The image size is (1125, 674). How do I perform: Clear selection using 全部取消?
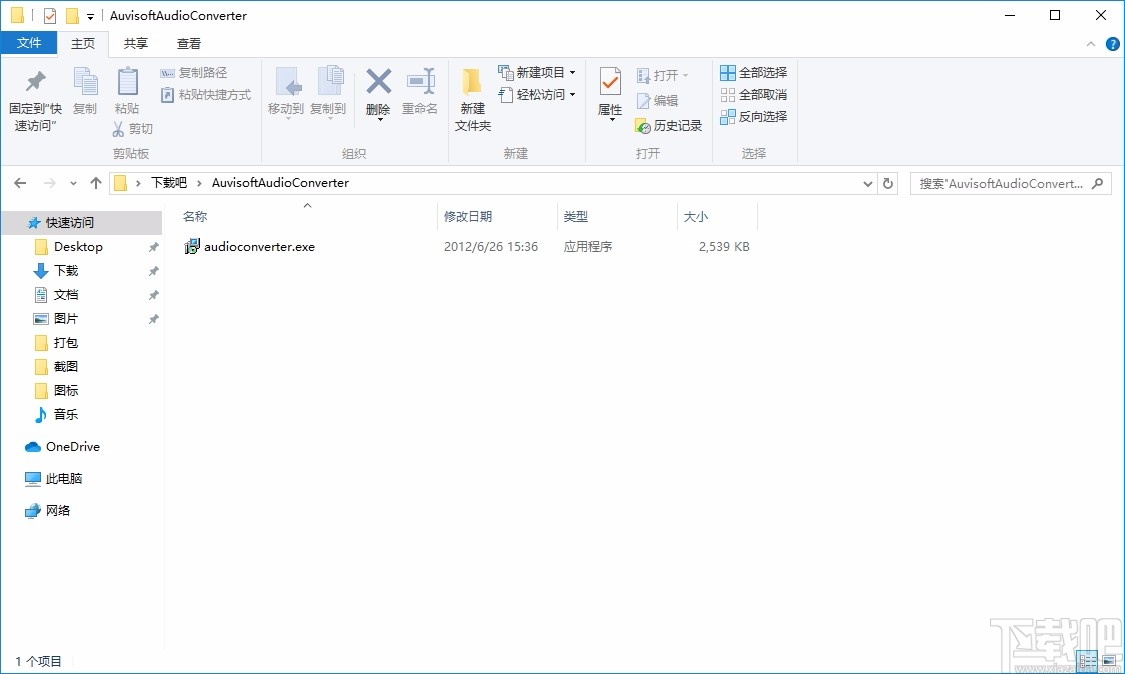point(753,92)
